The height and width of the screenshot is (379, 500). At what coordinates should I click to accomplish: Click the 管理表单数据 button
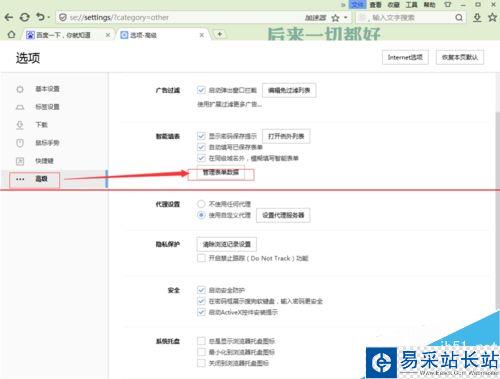tap(221, 172)
